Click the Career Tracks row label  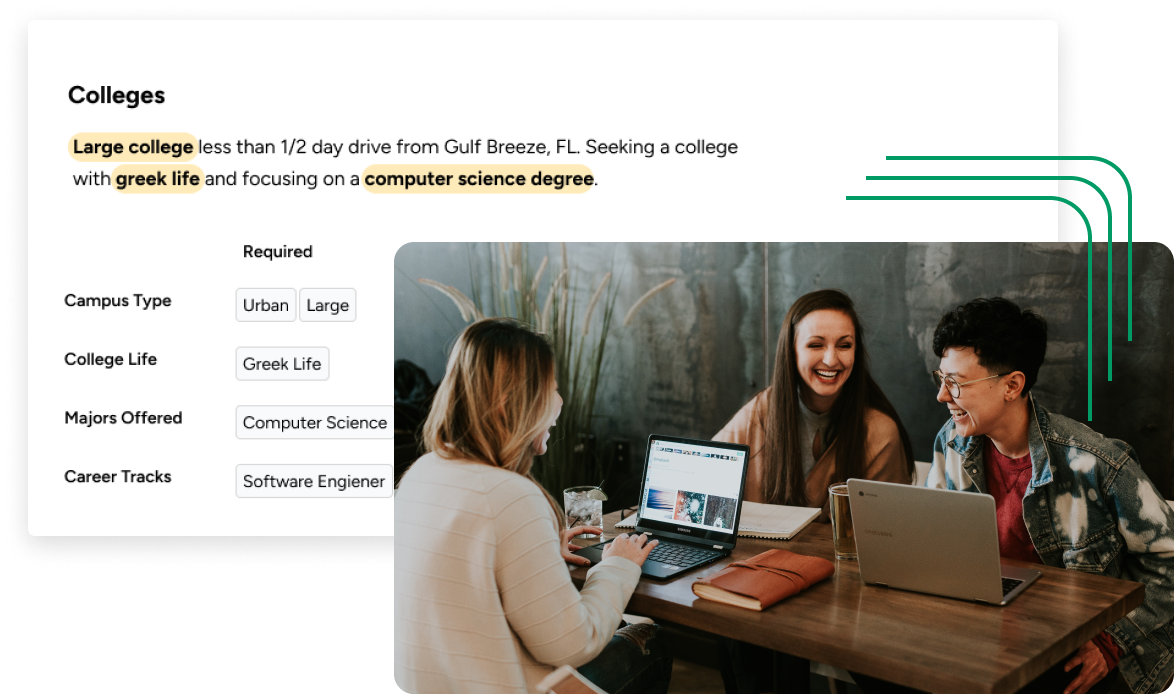pos(118,477)
